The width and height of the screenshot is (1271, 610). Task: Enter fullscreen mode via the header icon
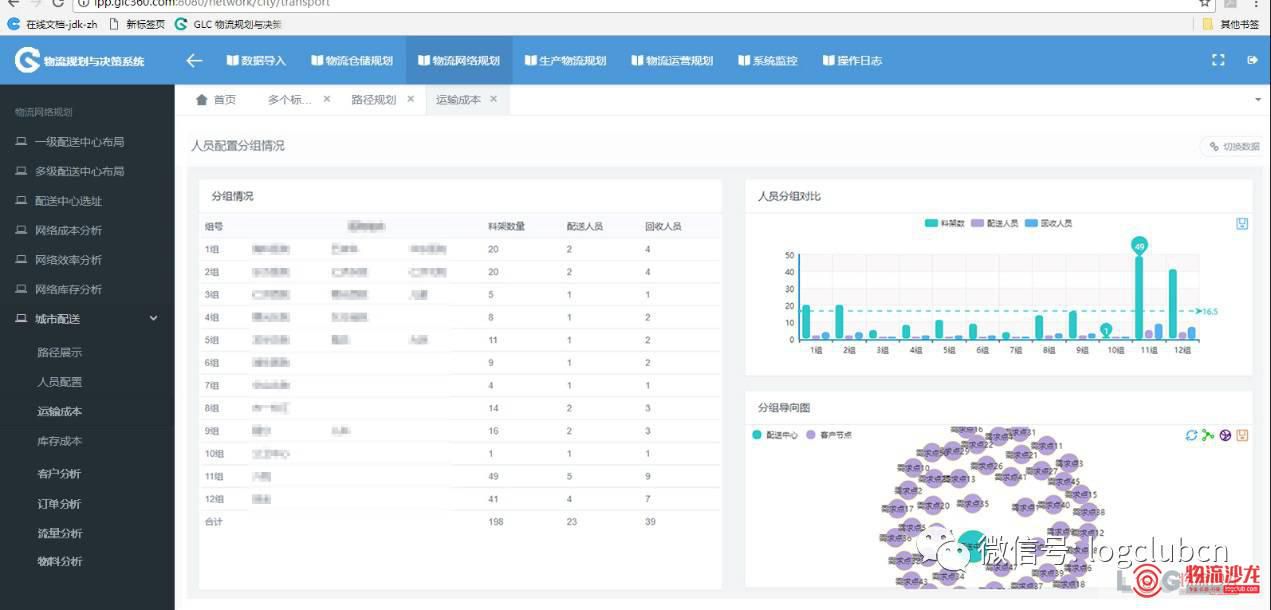tap(1218, 60)
